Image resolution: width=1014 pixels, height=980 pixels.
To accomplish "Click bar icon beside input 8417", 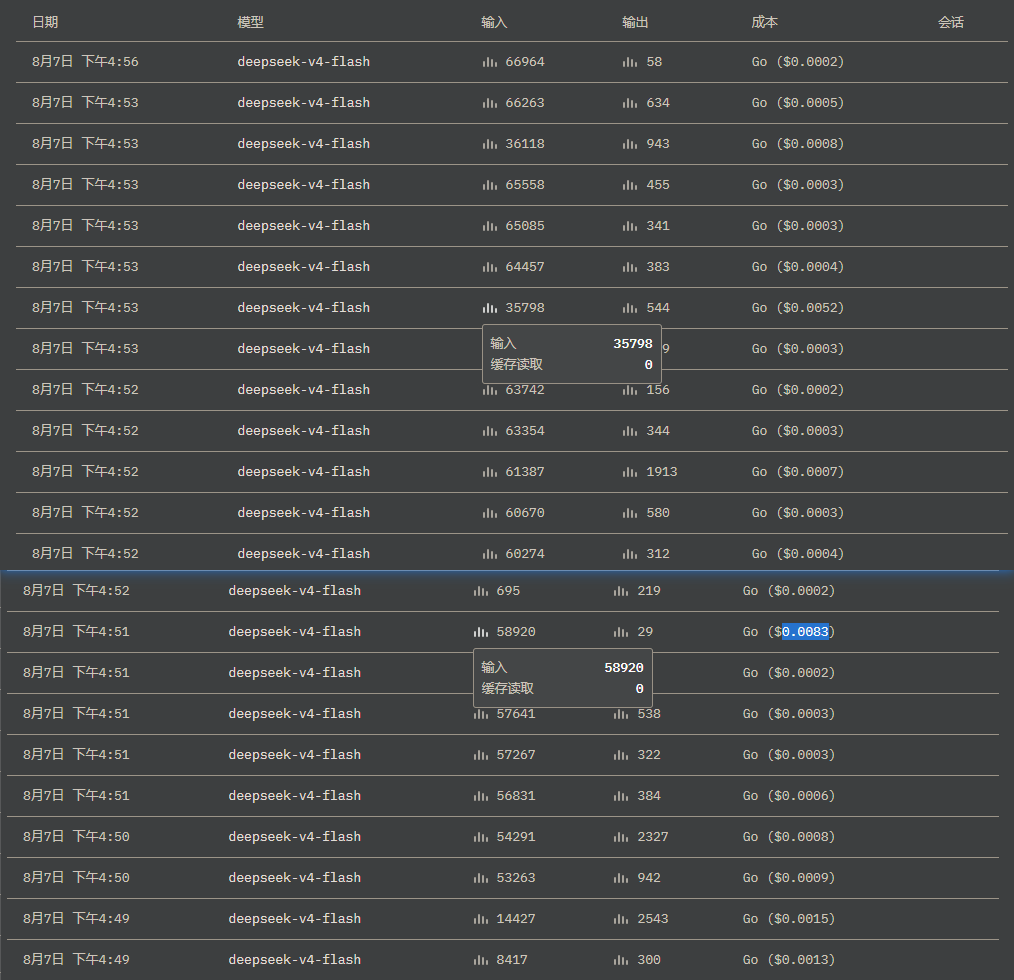I will [x=480, y=960].
